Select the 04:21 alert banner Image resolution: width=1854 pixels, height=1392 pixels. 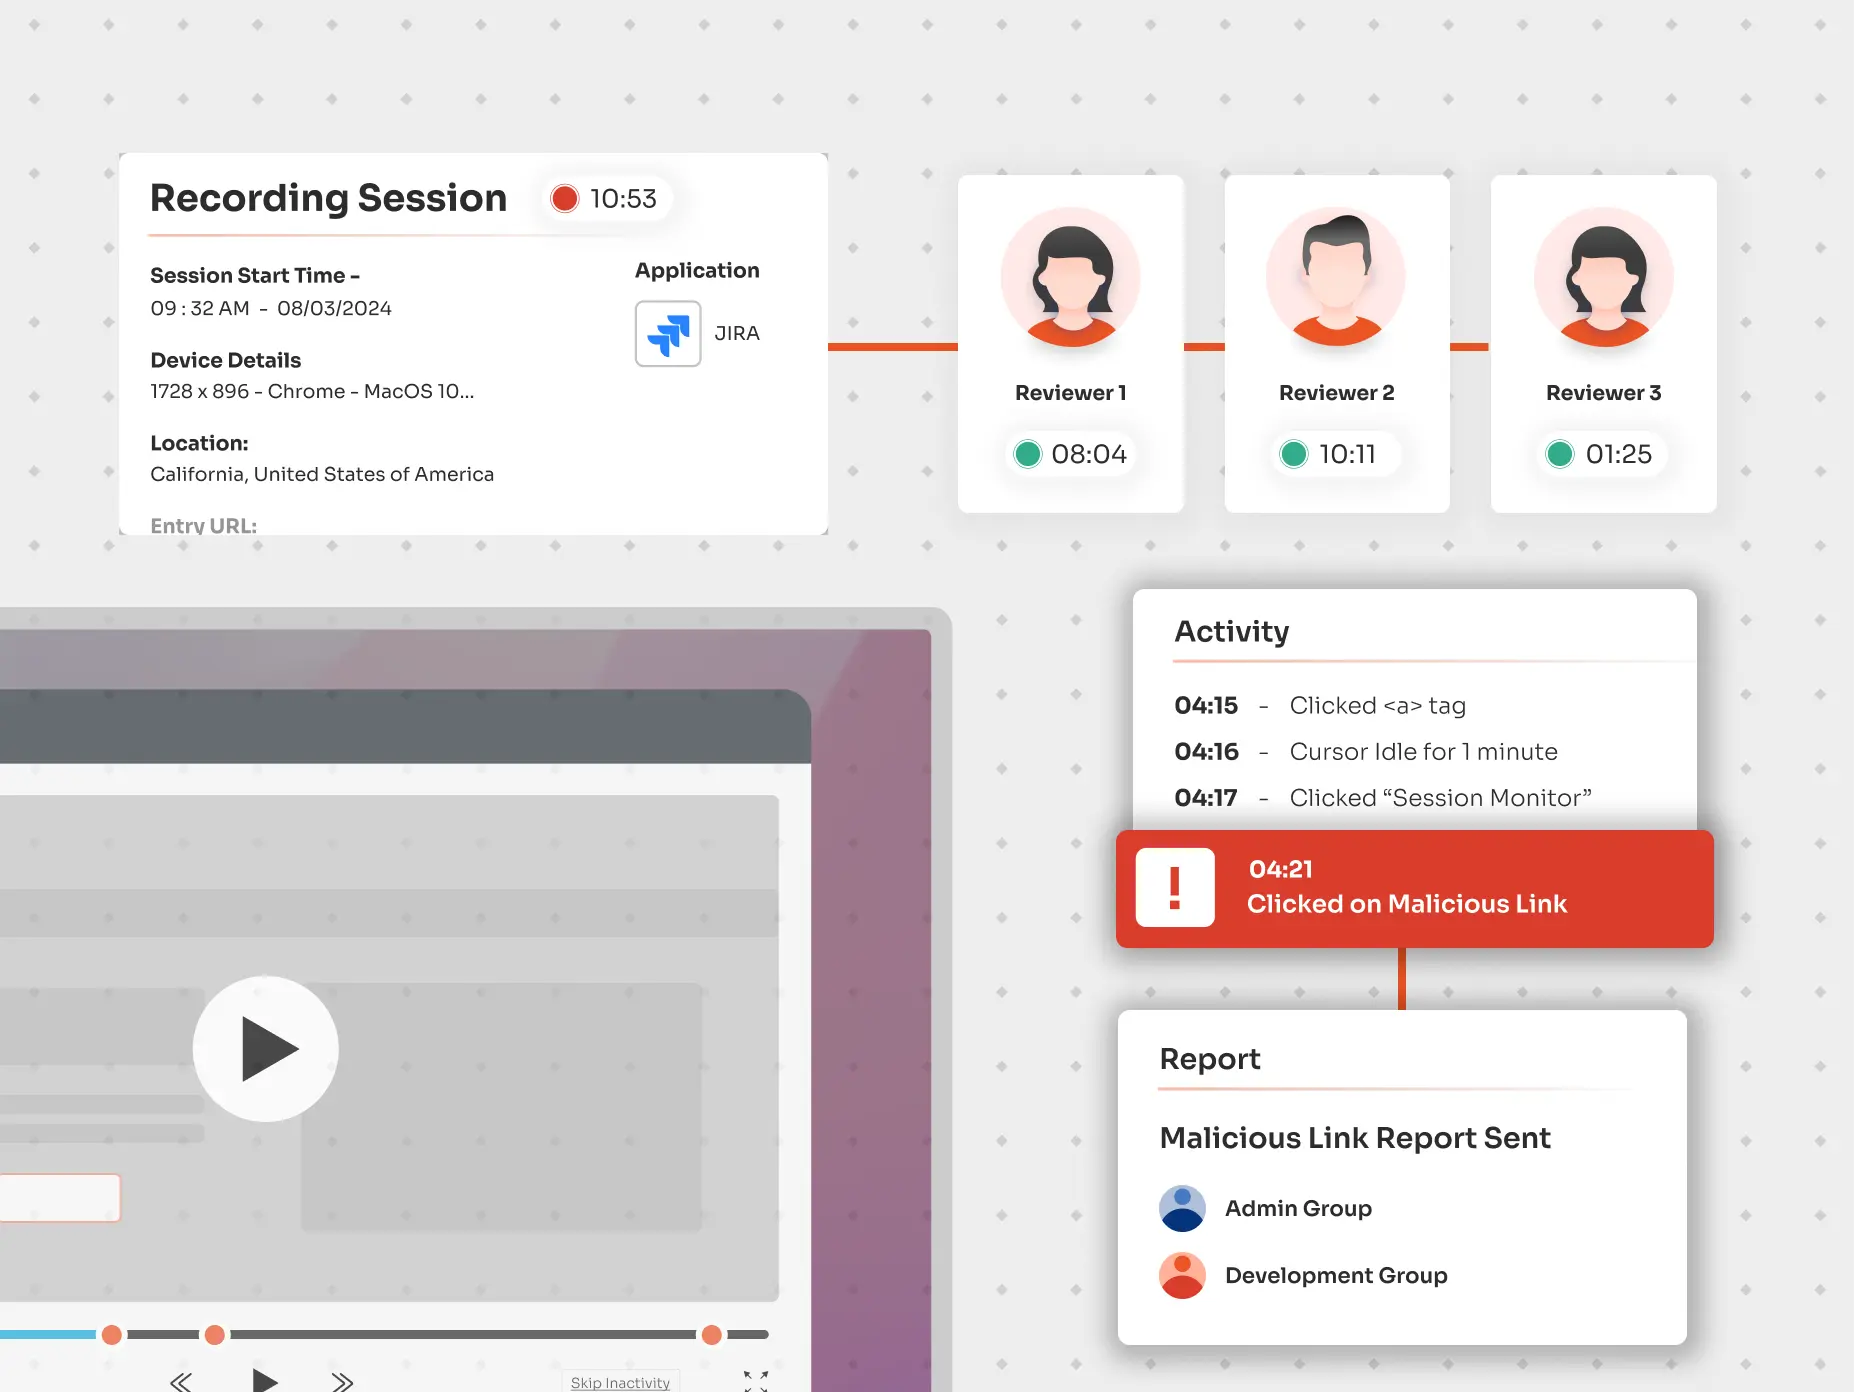tap(1416, 888)
